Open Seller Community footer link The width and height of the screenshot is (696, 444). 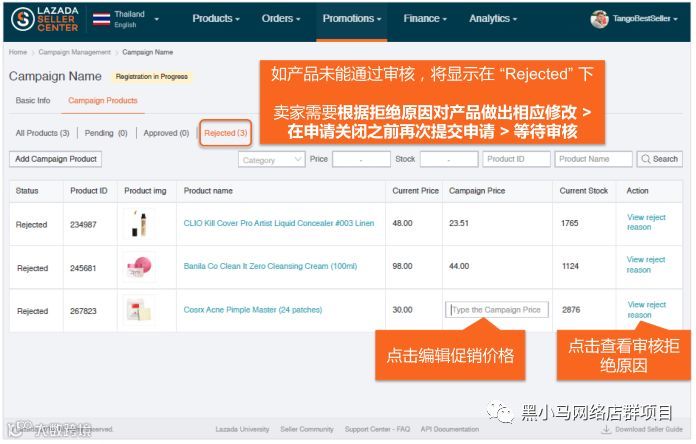tap(307, 429)
